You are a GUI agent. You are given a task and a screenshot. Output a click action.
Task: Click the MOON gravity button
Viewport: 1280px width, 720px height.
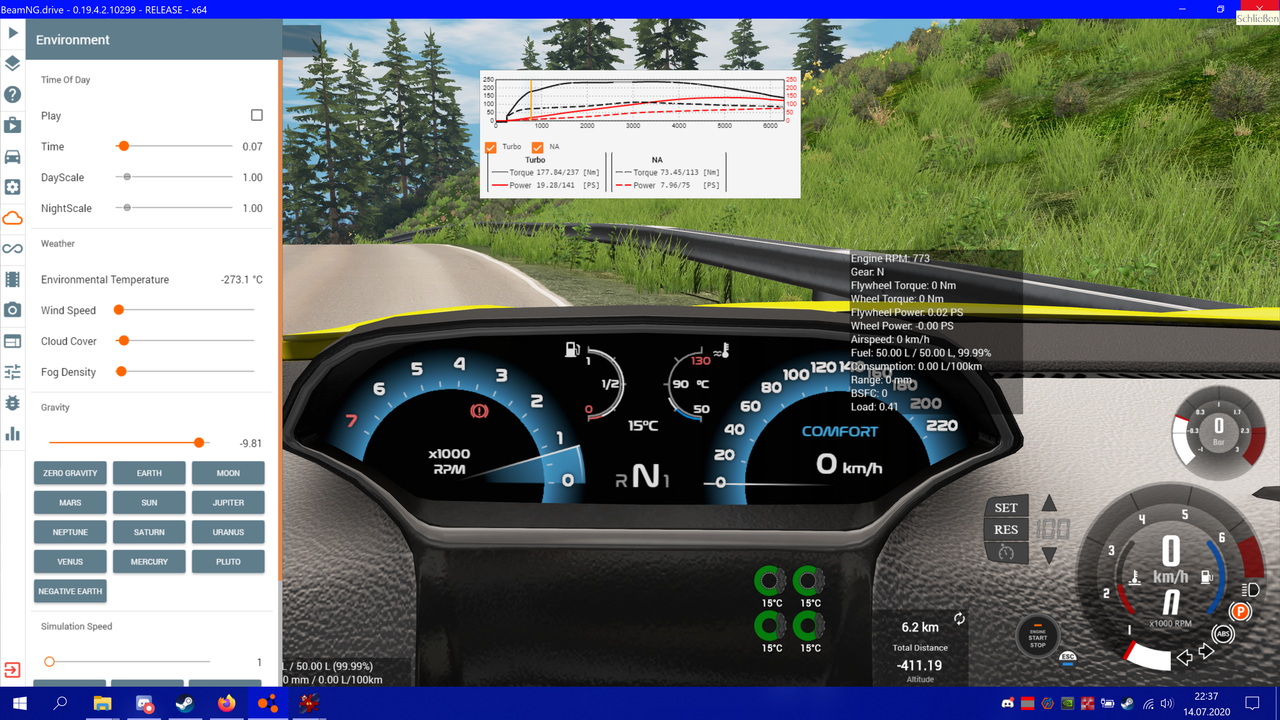[x=228, y=473]
